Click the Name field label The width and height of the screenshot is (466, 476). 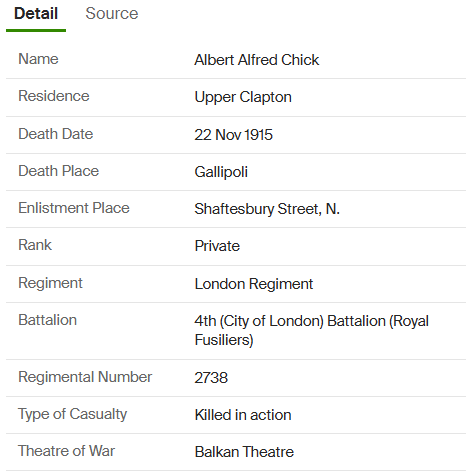pos(38,59)
